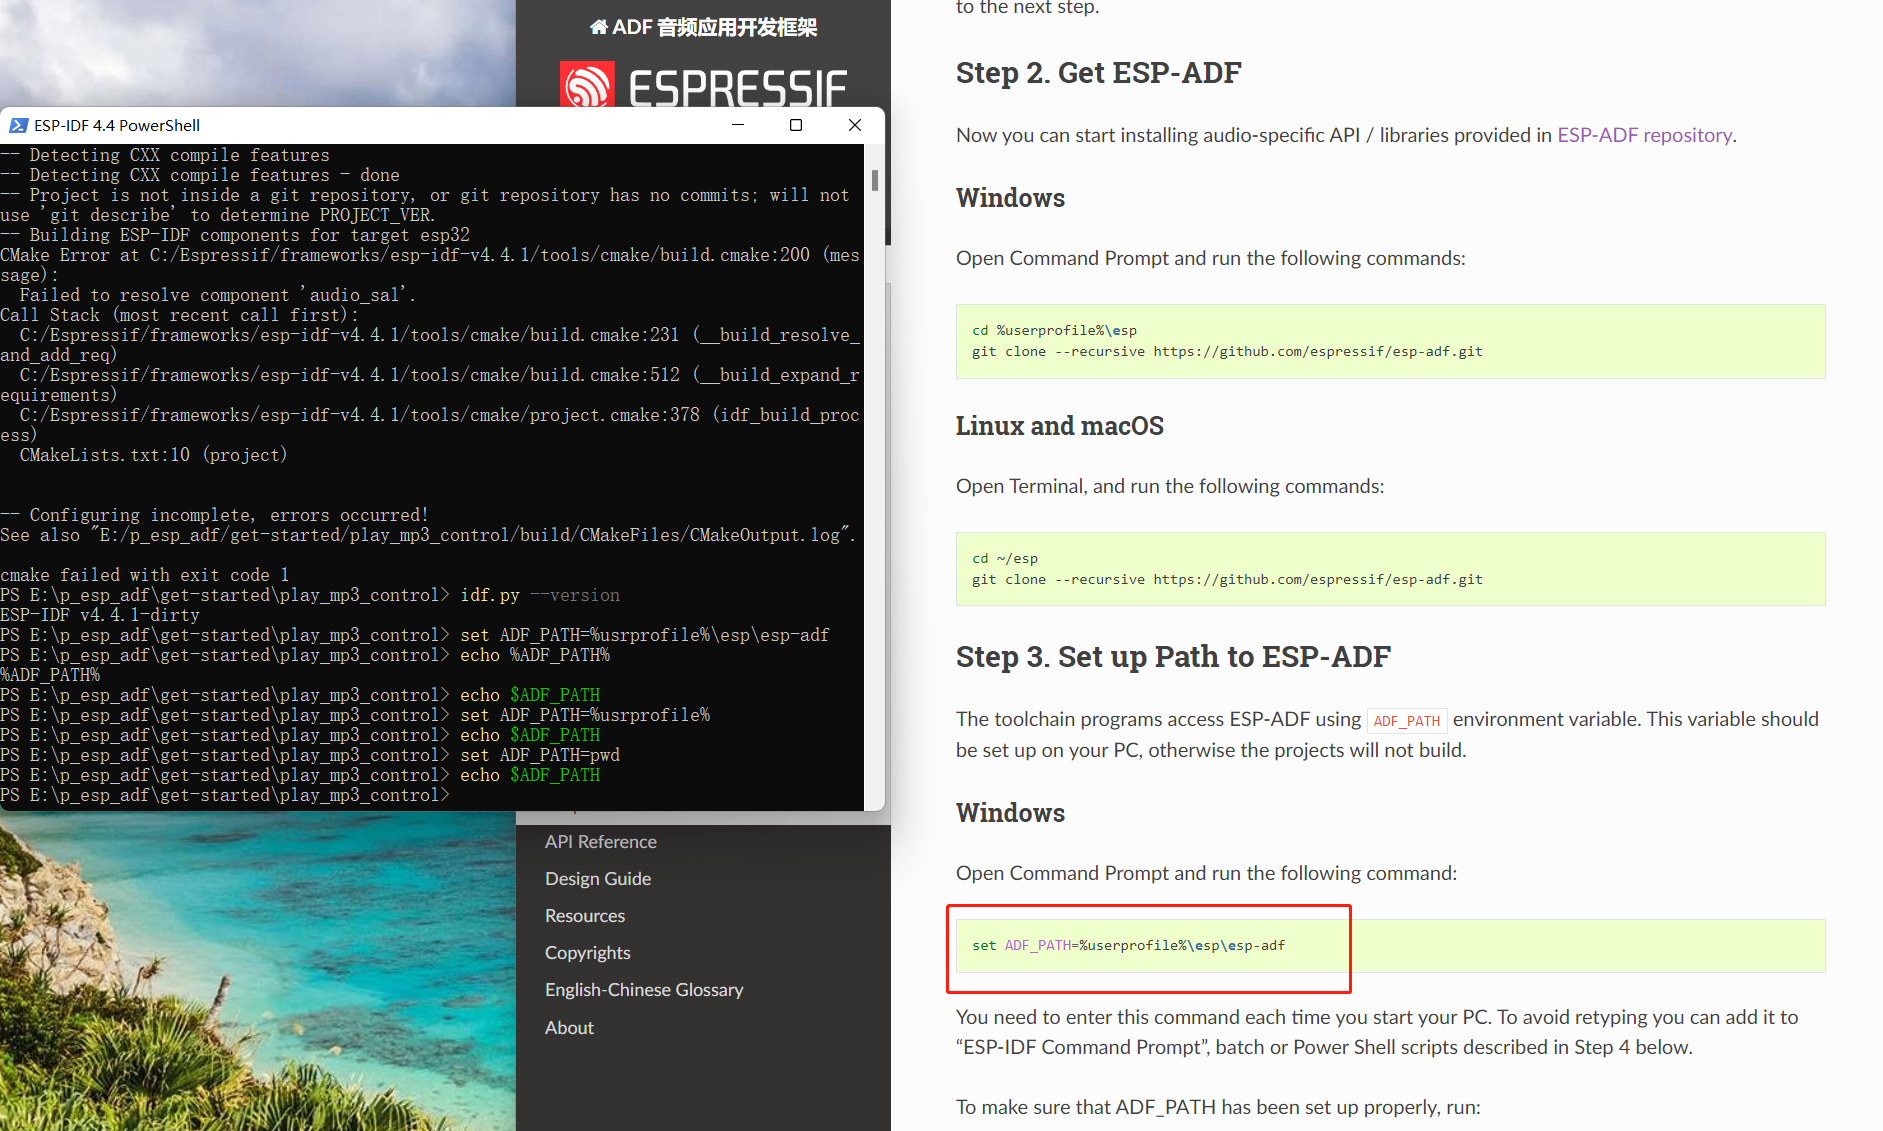Click the cd ~/esp command line

click(1005, 558)
